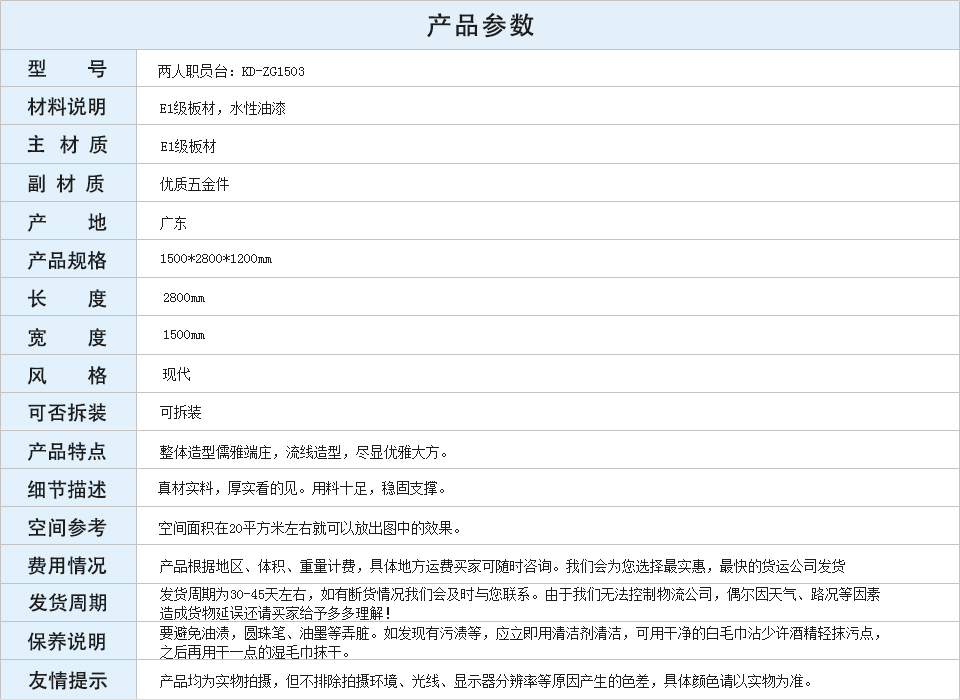960x700 pixels.
Task: Click the 产品特点 label cell
Action: (67, 451)
